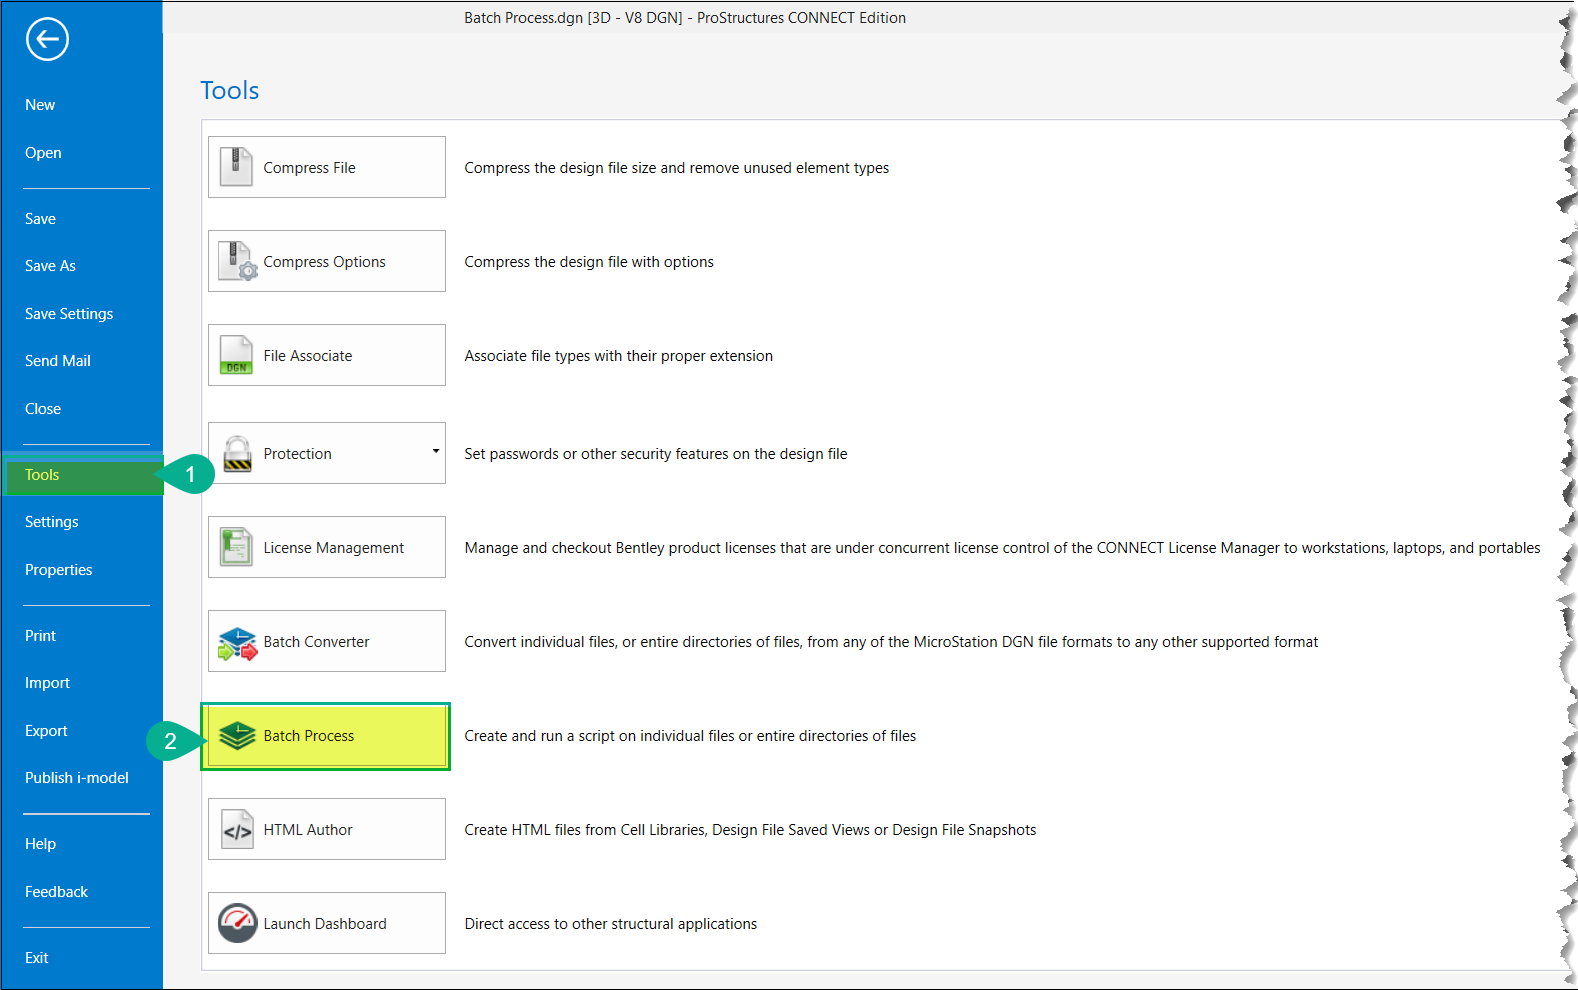Open Feedback from the sidebar
Image resolution: width=1578 pixels, height=990 pixels.
click(x=56, y=892)
